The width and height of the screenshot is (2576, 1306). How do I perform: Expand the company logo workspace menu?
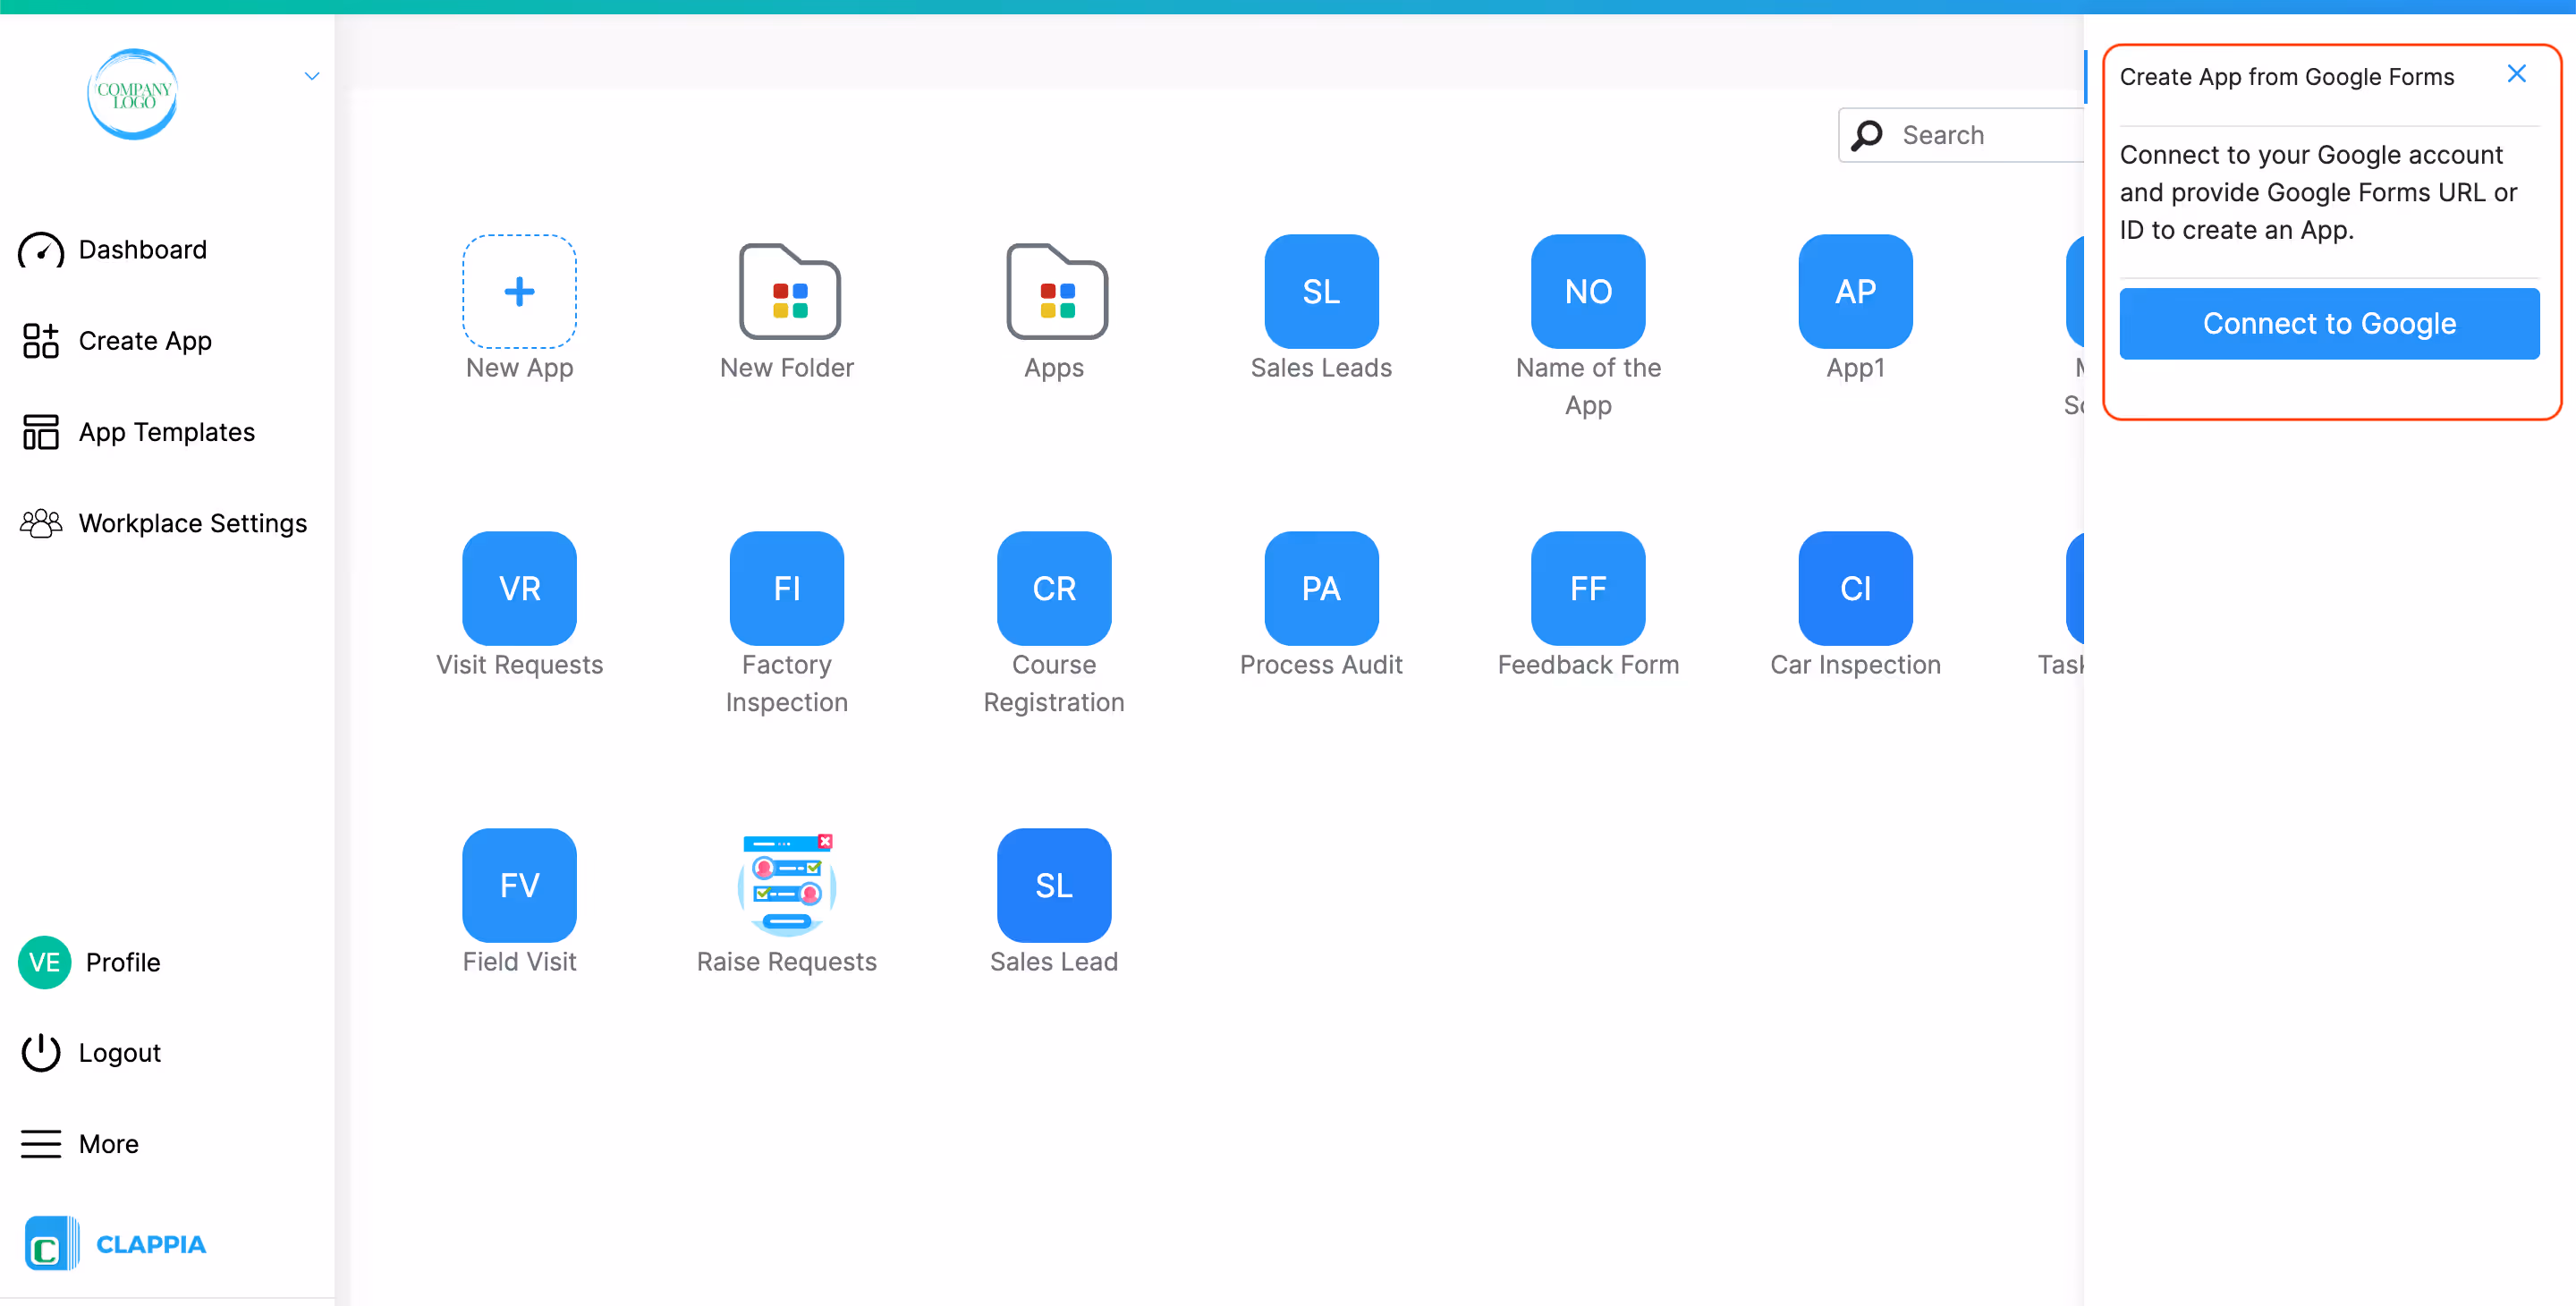[x=310, y=75]
